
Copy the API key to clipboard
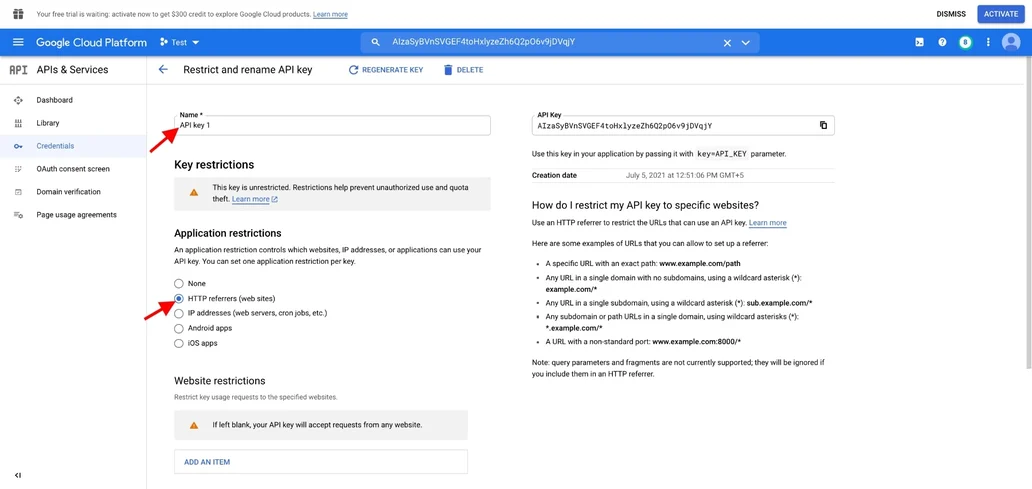point(823,125)
